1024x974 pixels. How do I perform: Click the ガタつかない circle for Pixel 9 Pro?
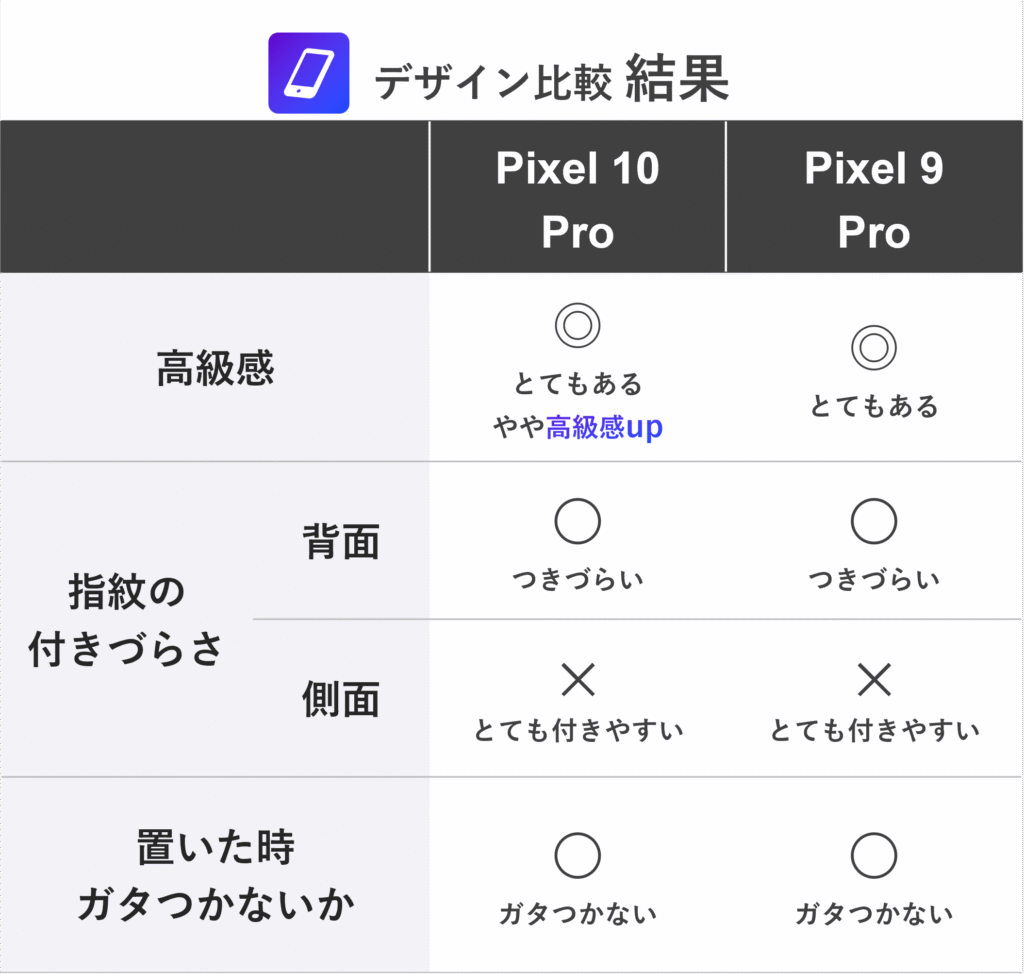pos(874,855)
